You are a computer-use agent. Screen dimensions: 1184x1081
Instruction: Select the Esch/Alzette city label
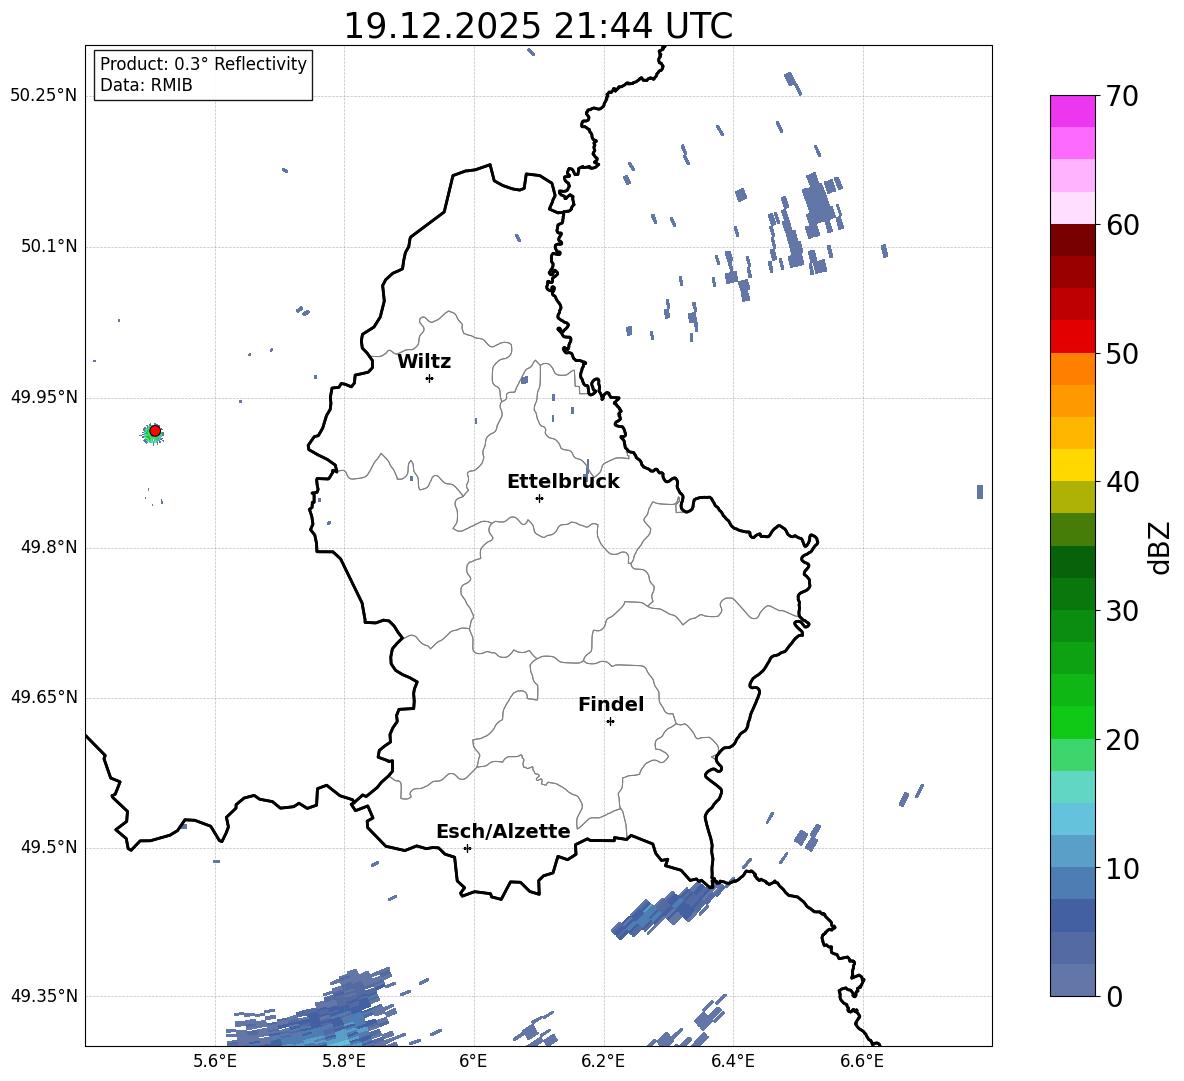point(503,832)
